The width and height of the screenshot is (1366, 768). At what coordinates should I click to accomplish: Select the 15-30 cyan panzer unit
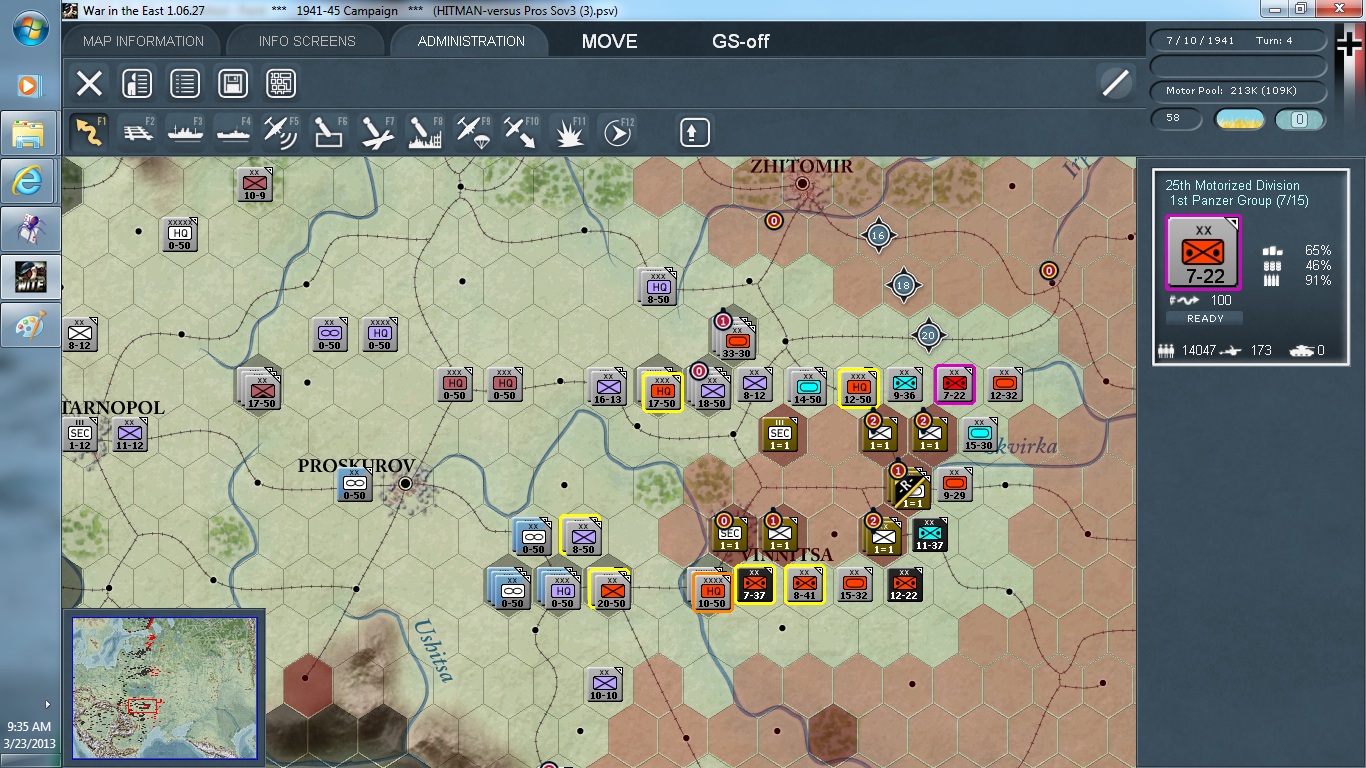[979, 434]
